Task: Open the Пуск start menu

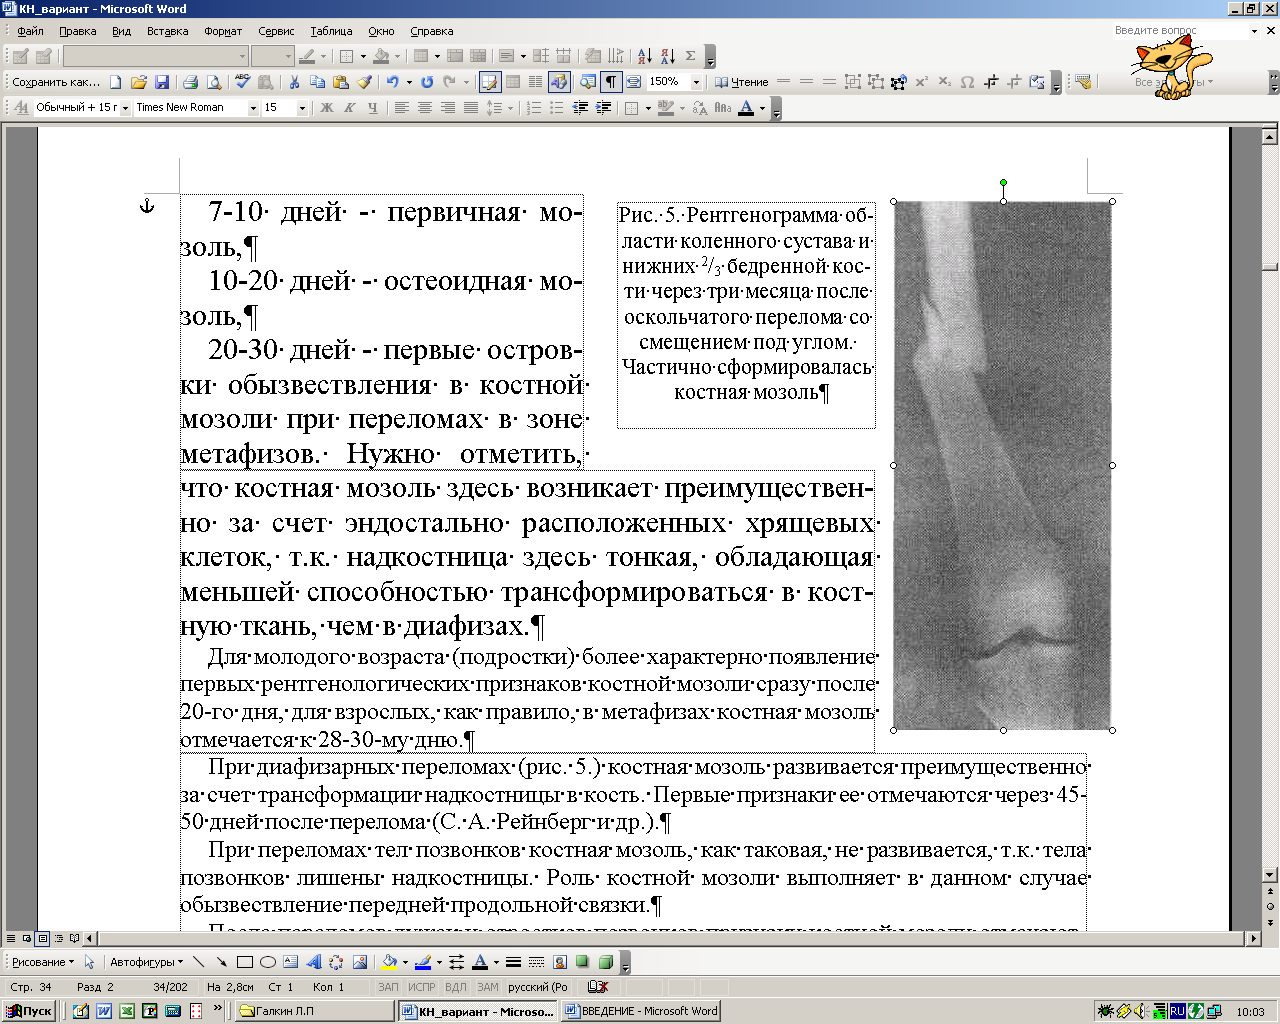Action: pyautogui.click(x=28, y=1011)
